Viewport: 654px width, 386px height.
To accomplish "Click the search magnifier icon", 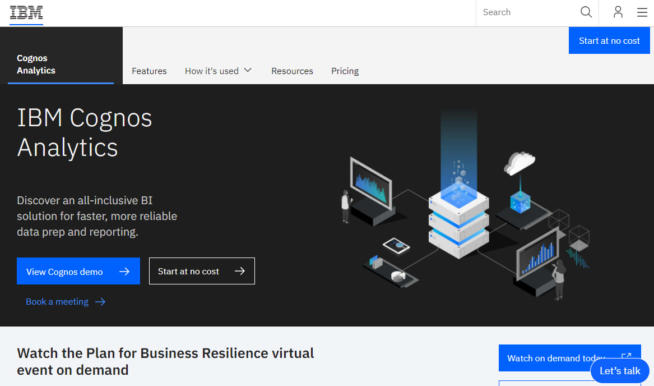I will (586, 12).
